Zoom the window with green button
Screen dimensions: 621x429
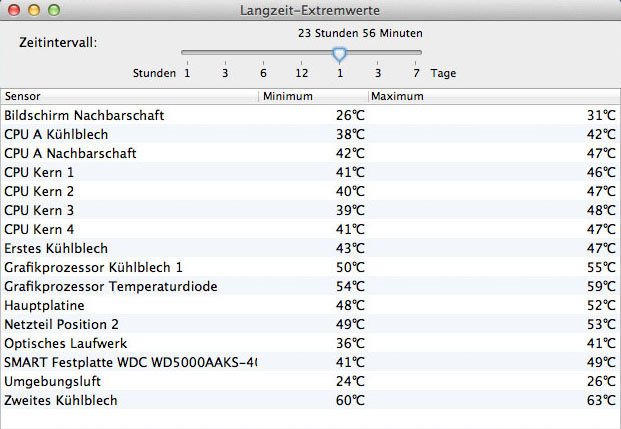[x=54, y=10]
